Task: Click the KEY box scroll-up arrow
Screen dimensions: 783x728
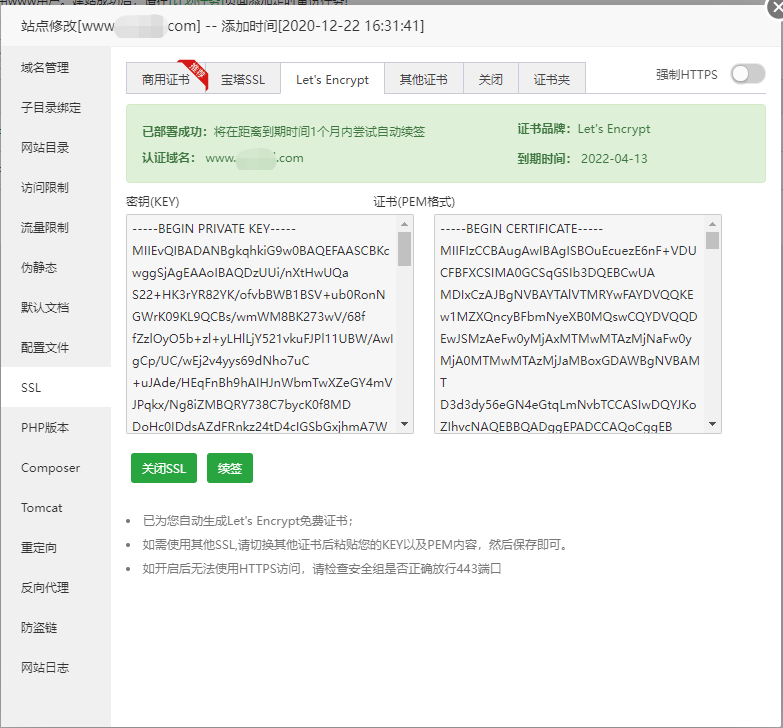Action: (404, 224)
